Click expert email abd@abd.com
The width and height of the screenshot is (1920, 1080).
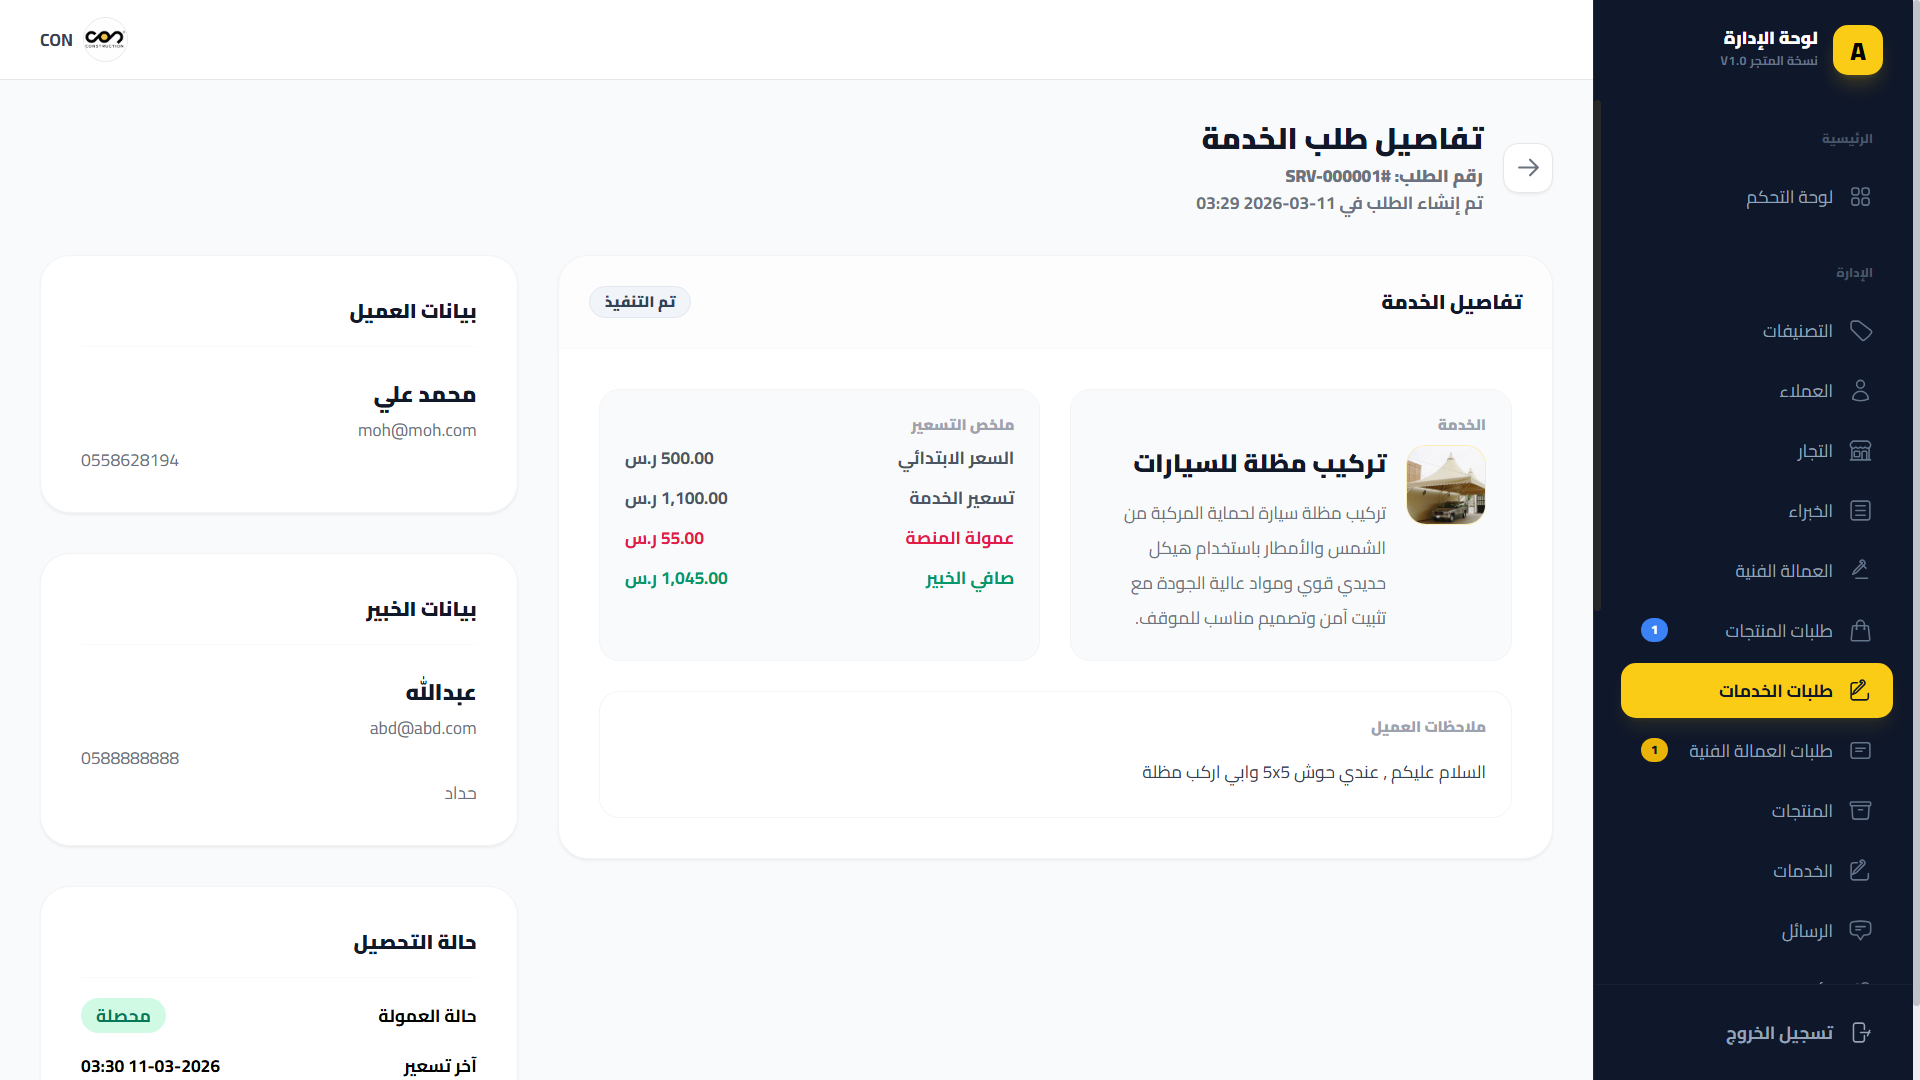[x=422, y=729]
